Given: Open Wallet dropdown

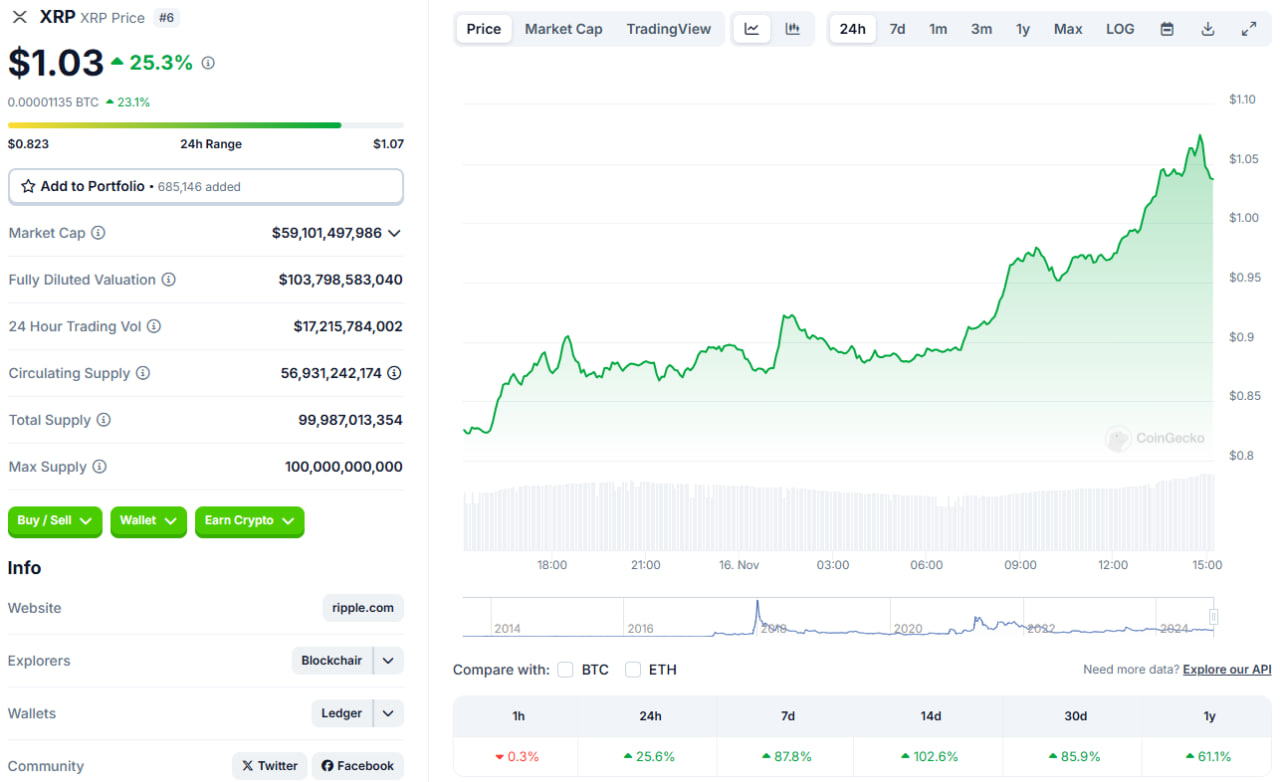Looking at the screenshot, I should tap(148, 521).
